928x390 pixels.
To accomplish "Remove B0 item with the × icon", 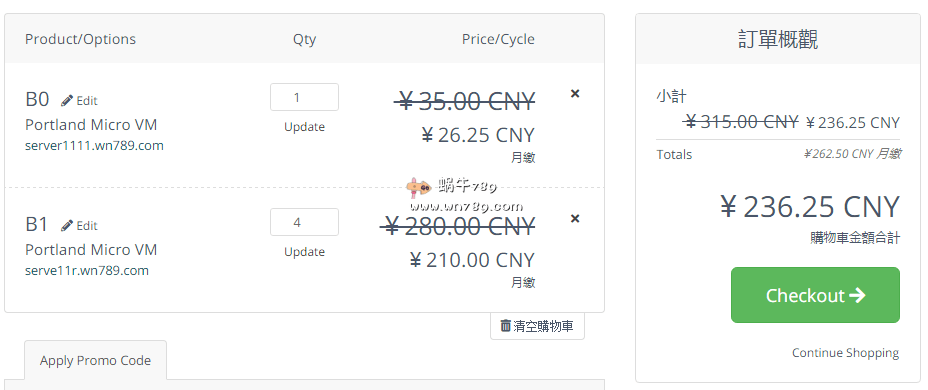I will pos(574,94).
